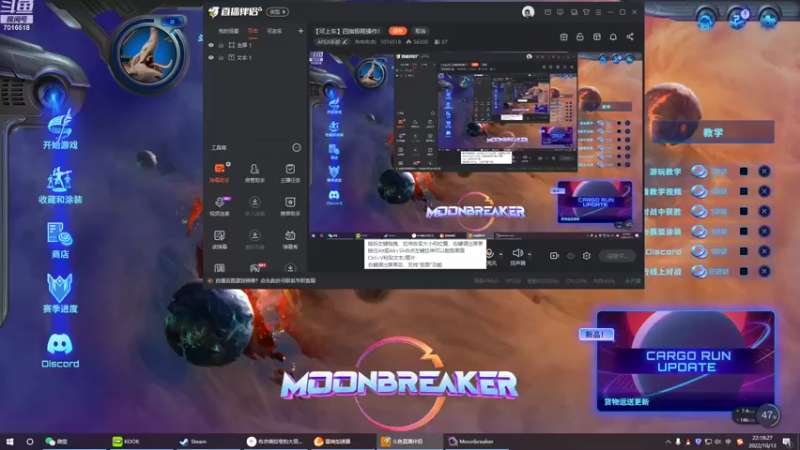
Task: Open the 读弹幕 tool in 直播伴侣
Action: 219,239
